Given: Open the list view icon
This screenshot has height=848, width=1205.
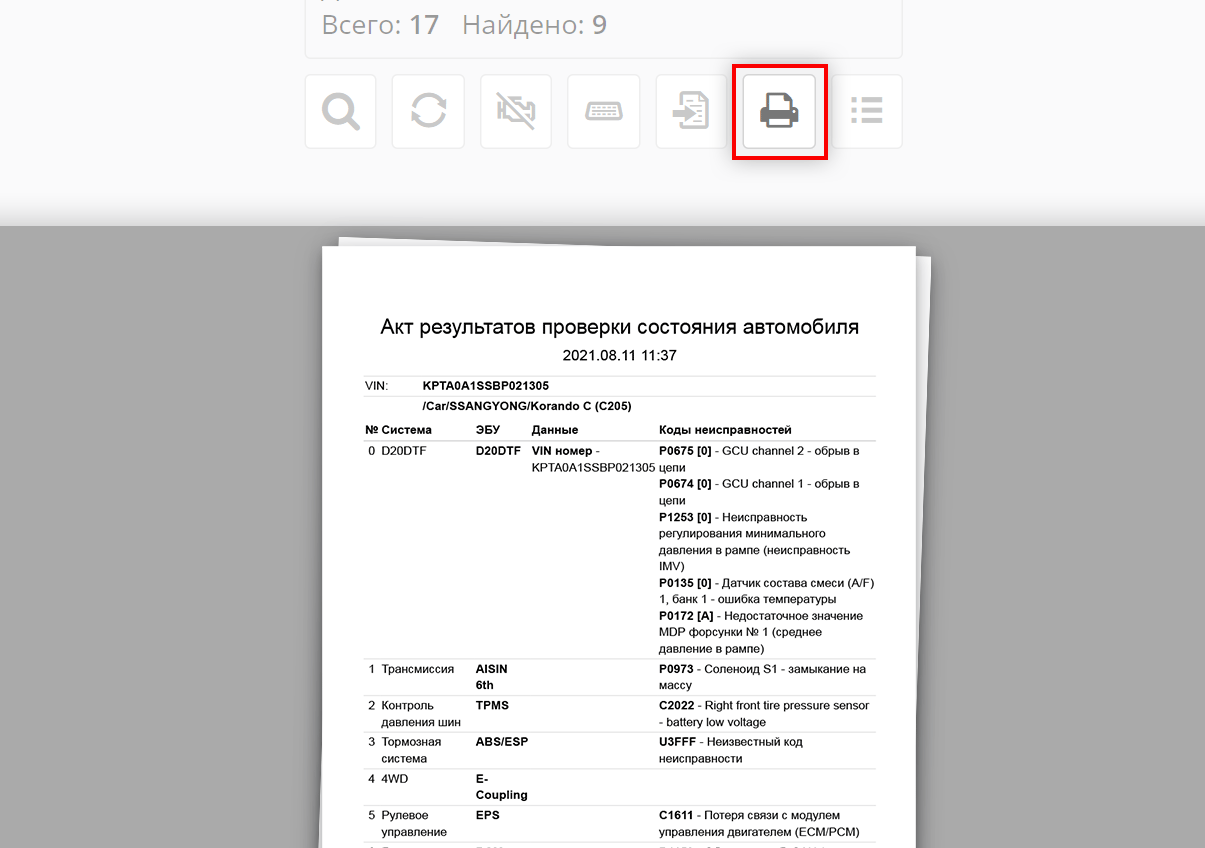Looking at the screenshot, I should pyautogui.click(x=866, y=111).
